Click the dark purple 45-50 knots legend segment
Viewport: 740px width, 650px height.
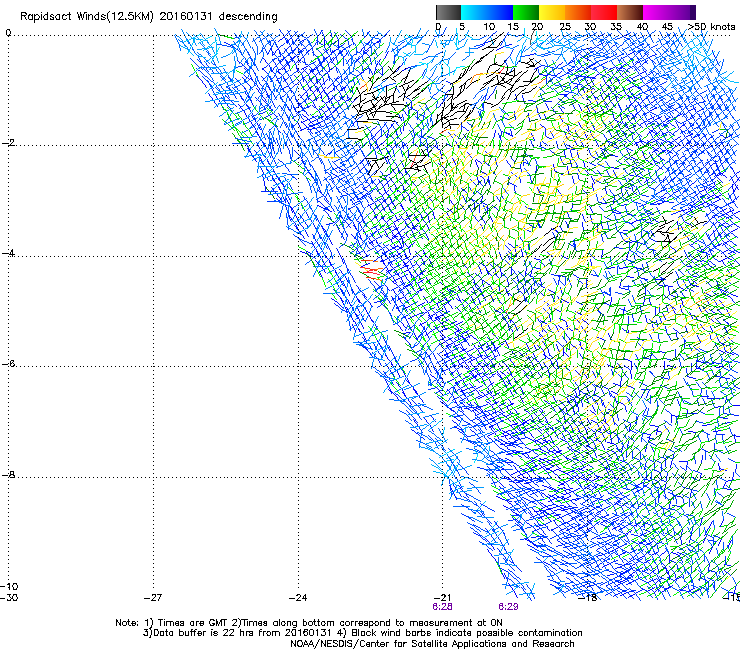(x=682, y=12)
